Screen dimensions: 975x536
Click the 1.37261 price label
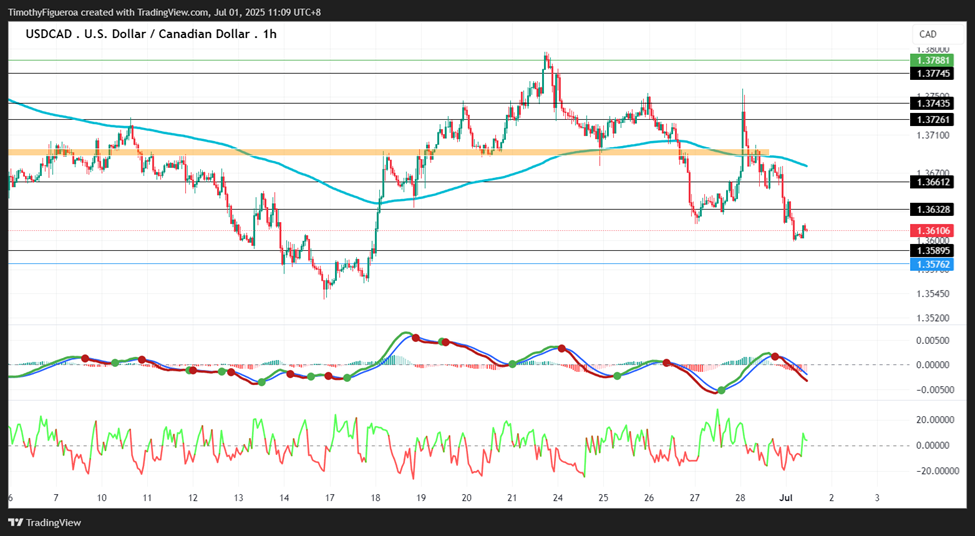click(931, 119)
